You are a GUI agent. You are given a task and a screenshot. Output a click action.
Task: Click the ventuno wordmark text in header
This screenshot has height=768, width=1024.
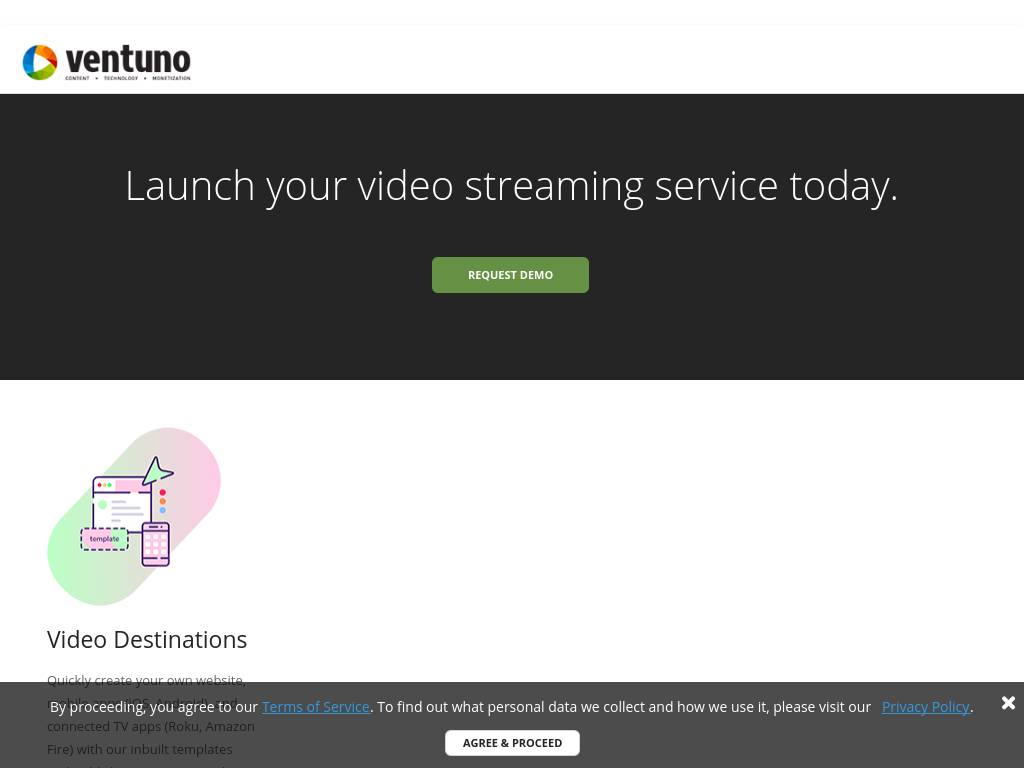(127, 58)
